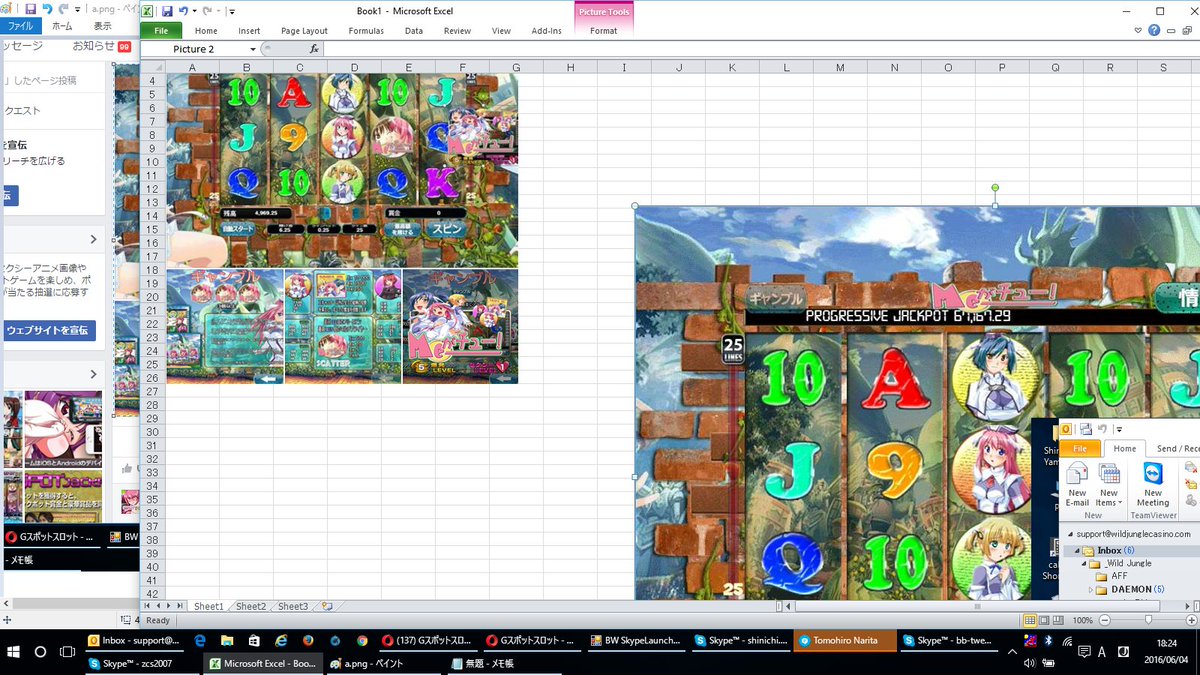Open the Outlook orange File tab
Viewport: 1200px width, 675px height.
click(1080, 449)
